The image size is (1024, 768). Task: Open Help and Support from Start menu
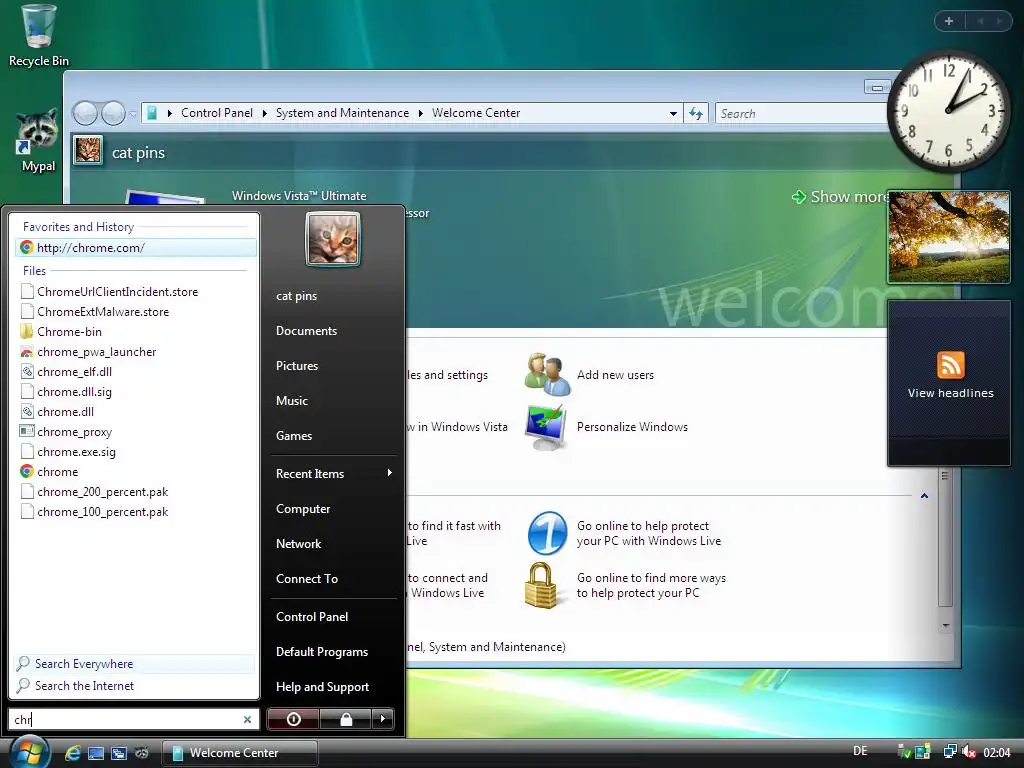[323, 687]
